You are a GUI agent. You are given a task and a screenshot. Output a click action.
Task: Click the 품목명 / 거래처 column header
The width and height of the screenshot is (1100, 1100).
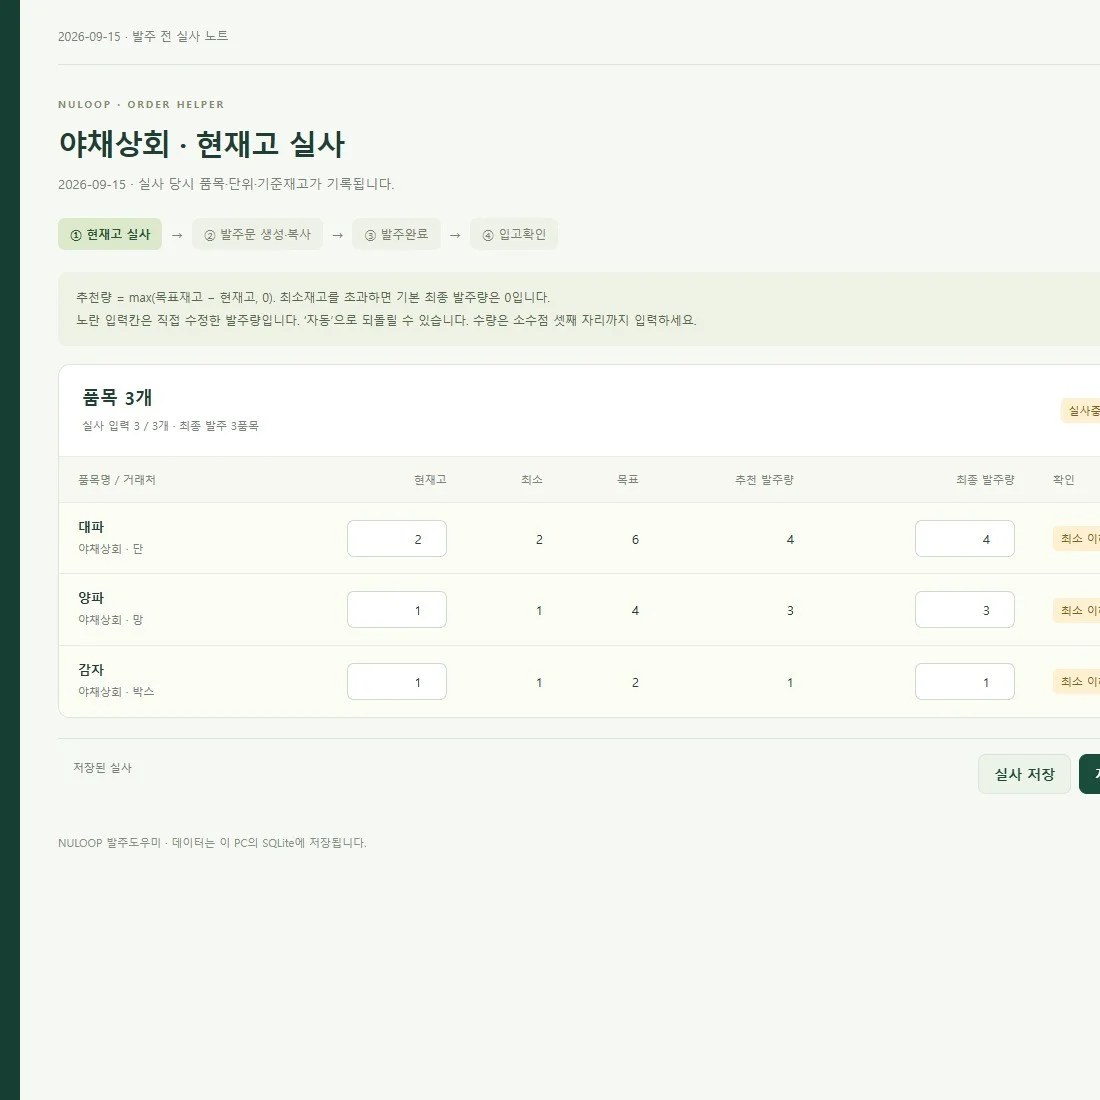(116, 480)
